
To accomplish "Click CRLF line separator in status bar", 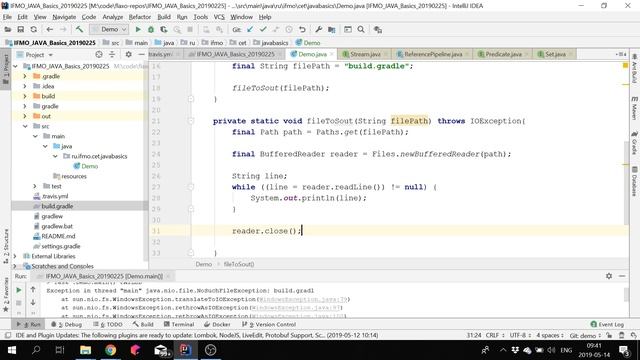I will tap(495, 336).
